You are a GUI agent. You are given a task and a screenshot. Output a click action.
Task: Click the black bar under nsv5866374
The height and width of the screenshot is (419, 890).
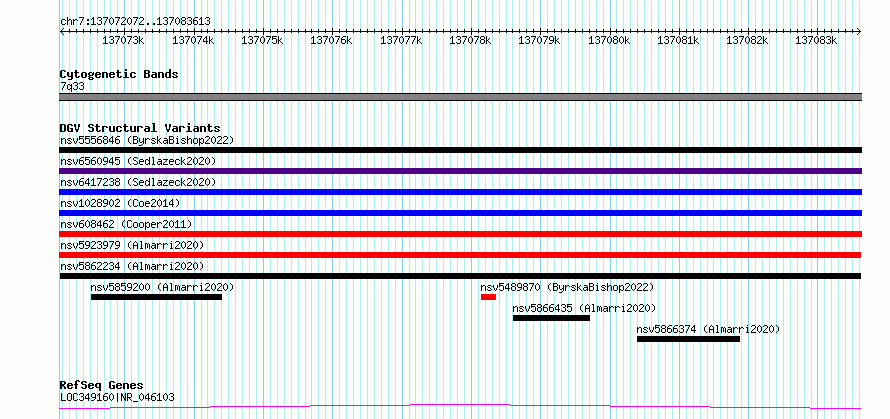click(x=688, y=339)
